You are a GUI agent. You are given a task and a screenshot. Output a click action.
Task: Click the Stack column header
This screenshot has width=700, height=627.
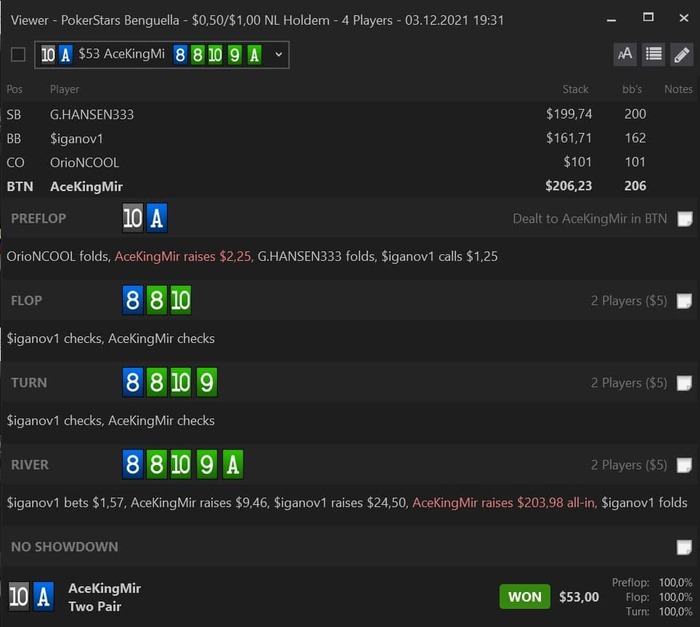click(x=575, y=89)
